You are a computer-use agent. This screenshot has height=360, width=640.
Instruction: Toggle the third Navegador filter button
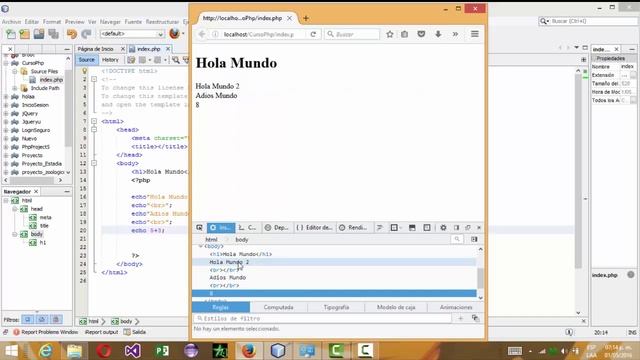pyautogui.click(x=56, y=319)
